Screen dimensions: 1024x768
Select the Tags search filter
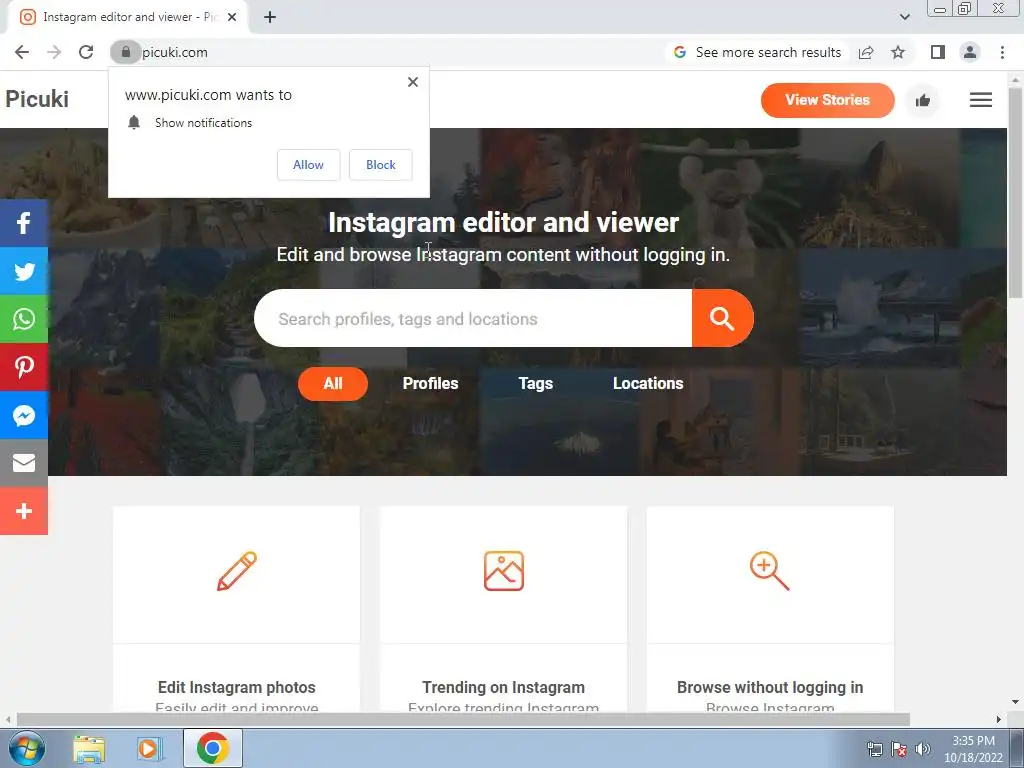[536, 383]
